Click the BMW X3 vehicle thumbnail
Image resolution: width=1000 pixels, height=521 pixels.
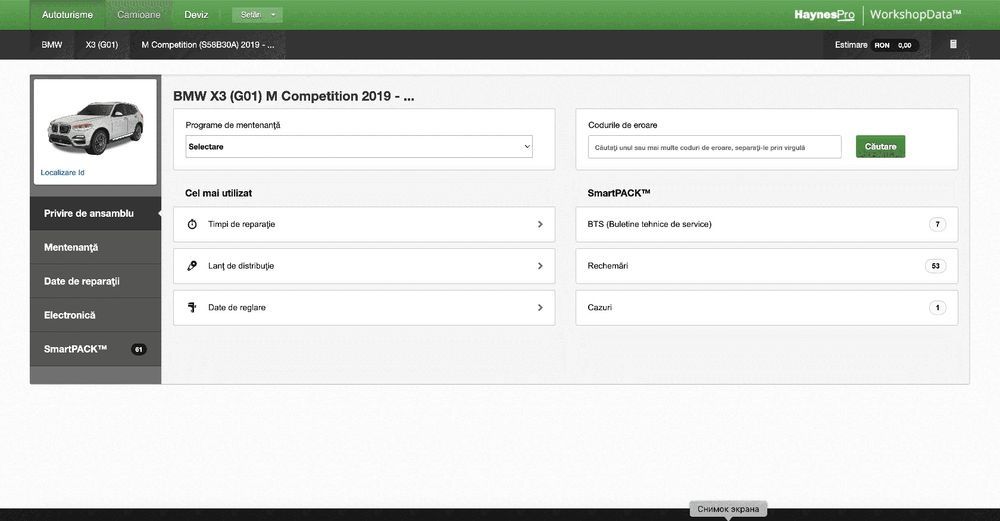(x=96, y=128)
